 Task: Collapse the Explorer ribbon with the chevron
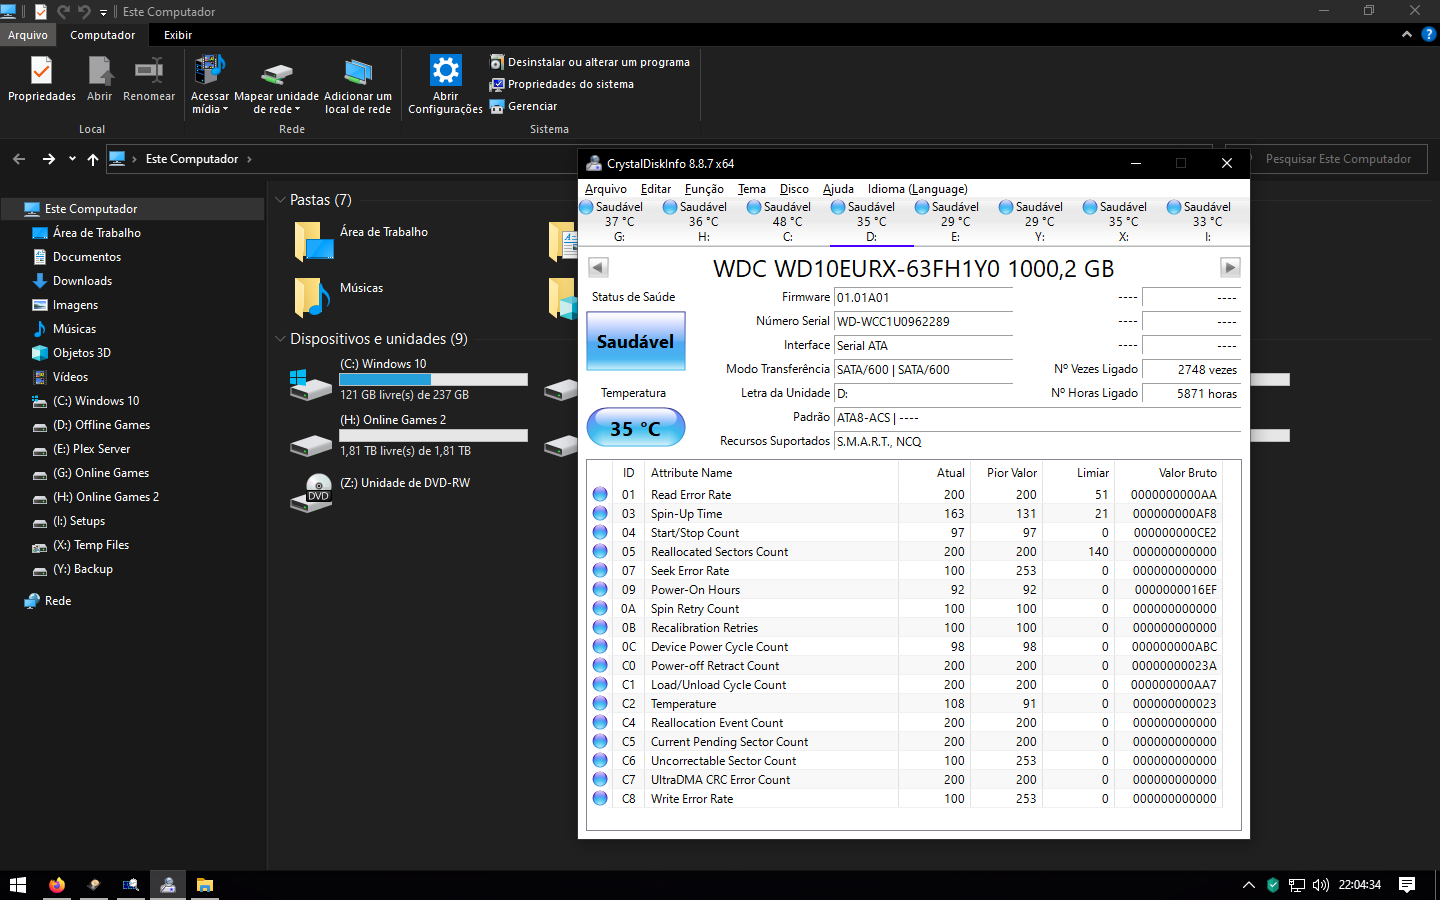[1407, 34]
